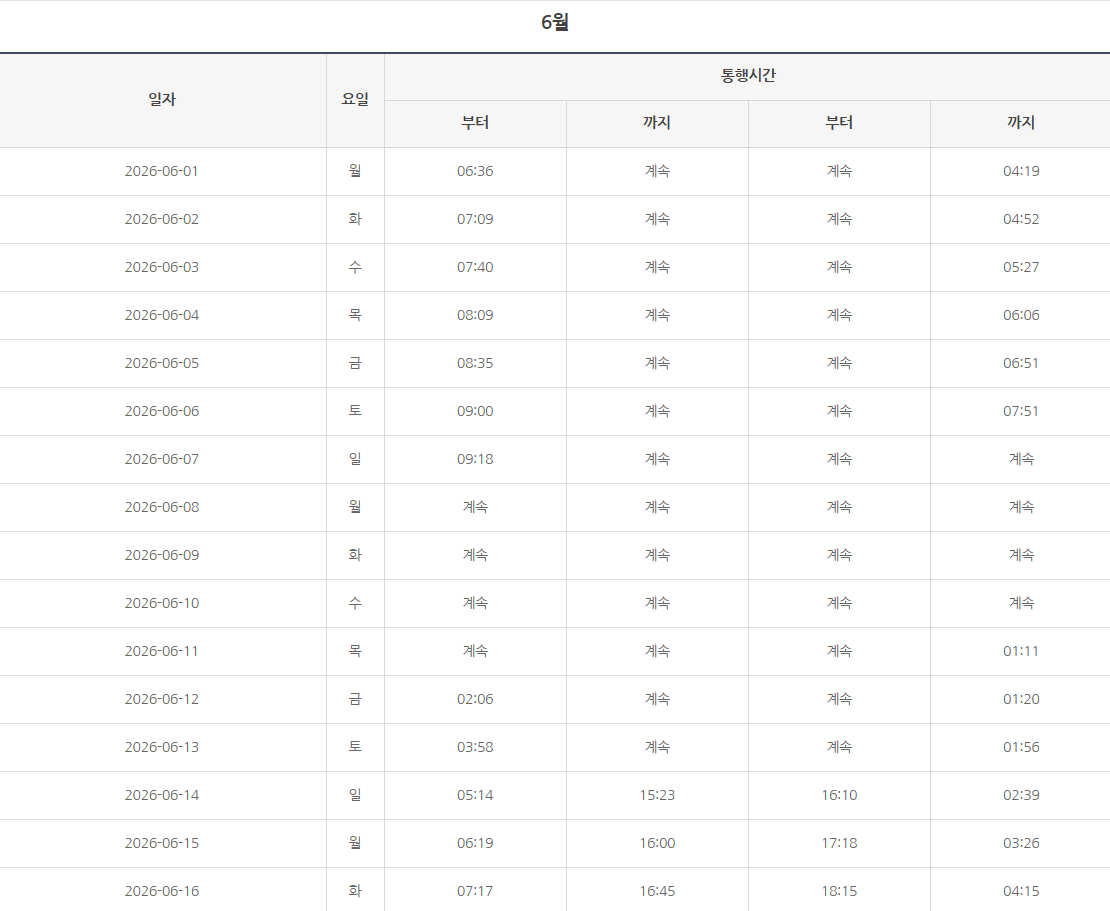Select date cell 2026-06-08
Screen dimensions: 1110x911
pos(162,508)
